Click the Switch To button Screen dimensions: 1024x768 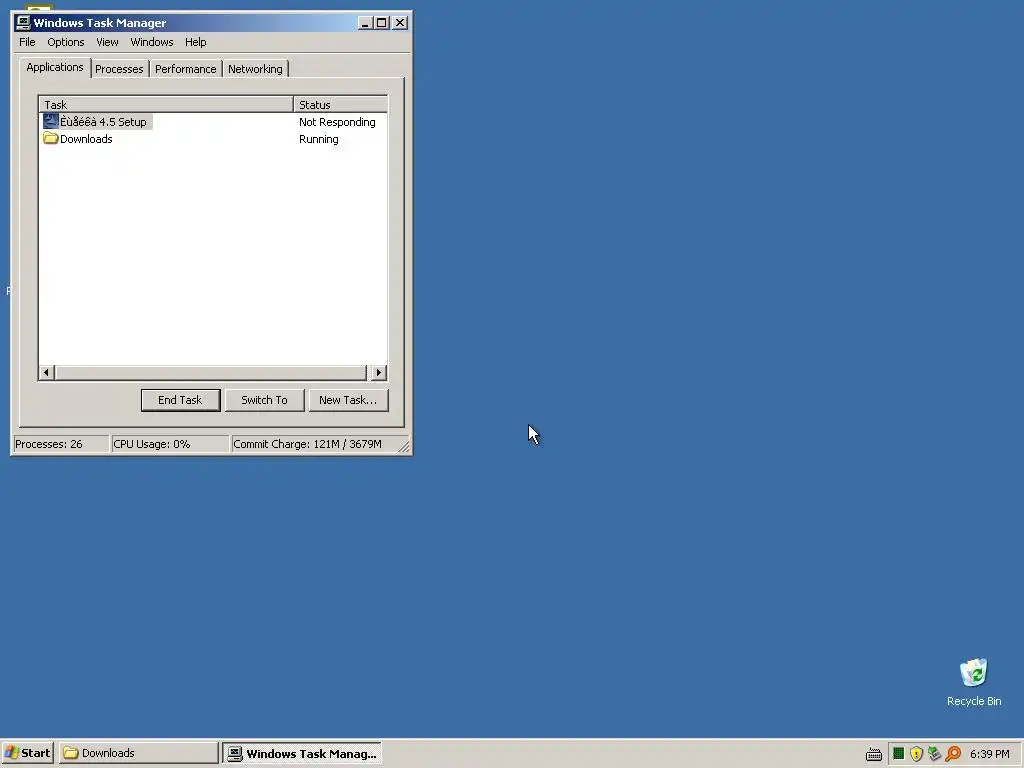pyautogui.click(x=264, y=400)
